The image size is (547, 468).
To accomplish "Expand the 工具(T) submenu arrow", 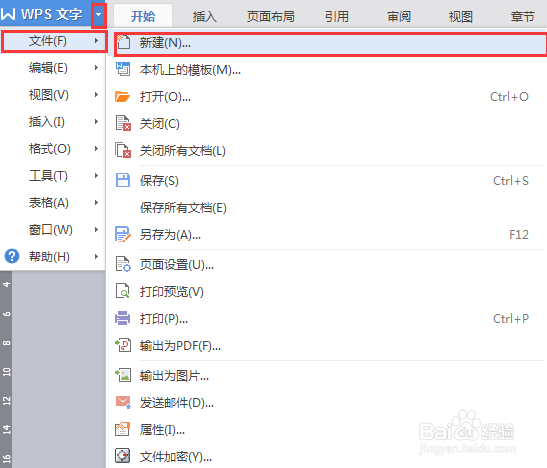I will point(96,175).
